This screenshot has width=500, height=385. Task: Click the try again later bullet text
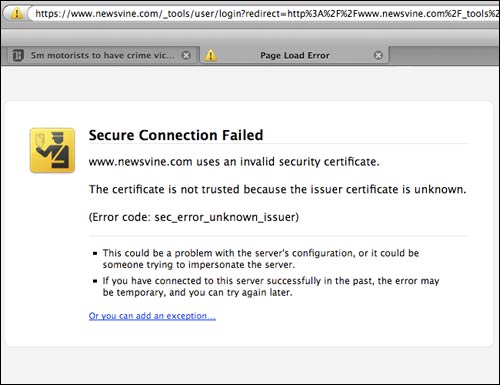tap(271, 286)
